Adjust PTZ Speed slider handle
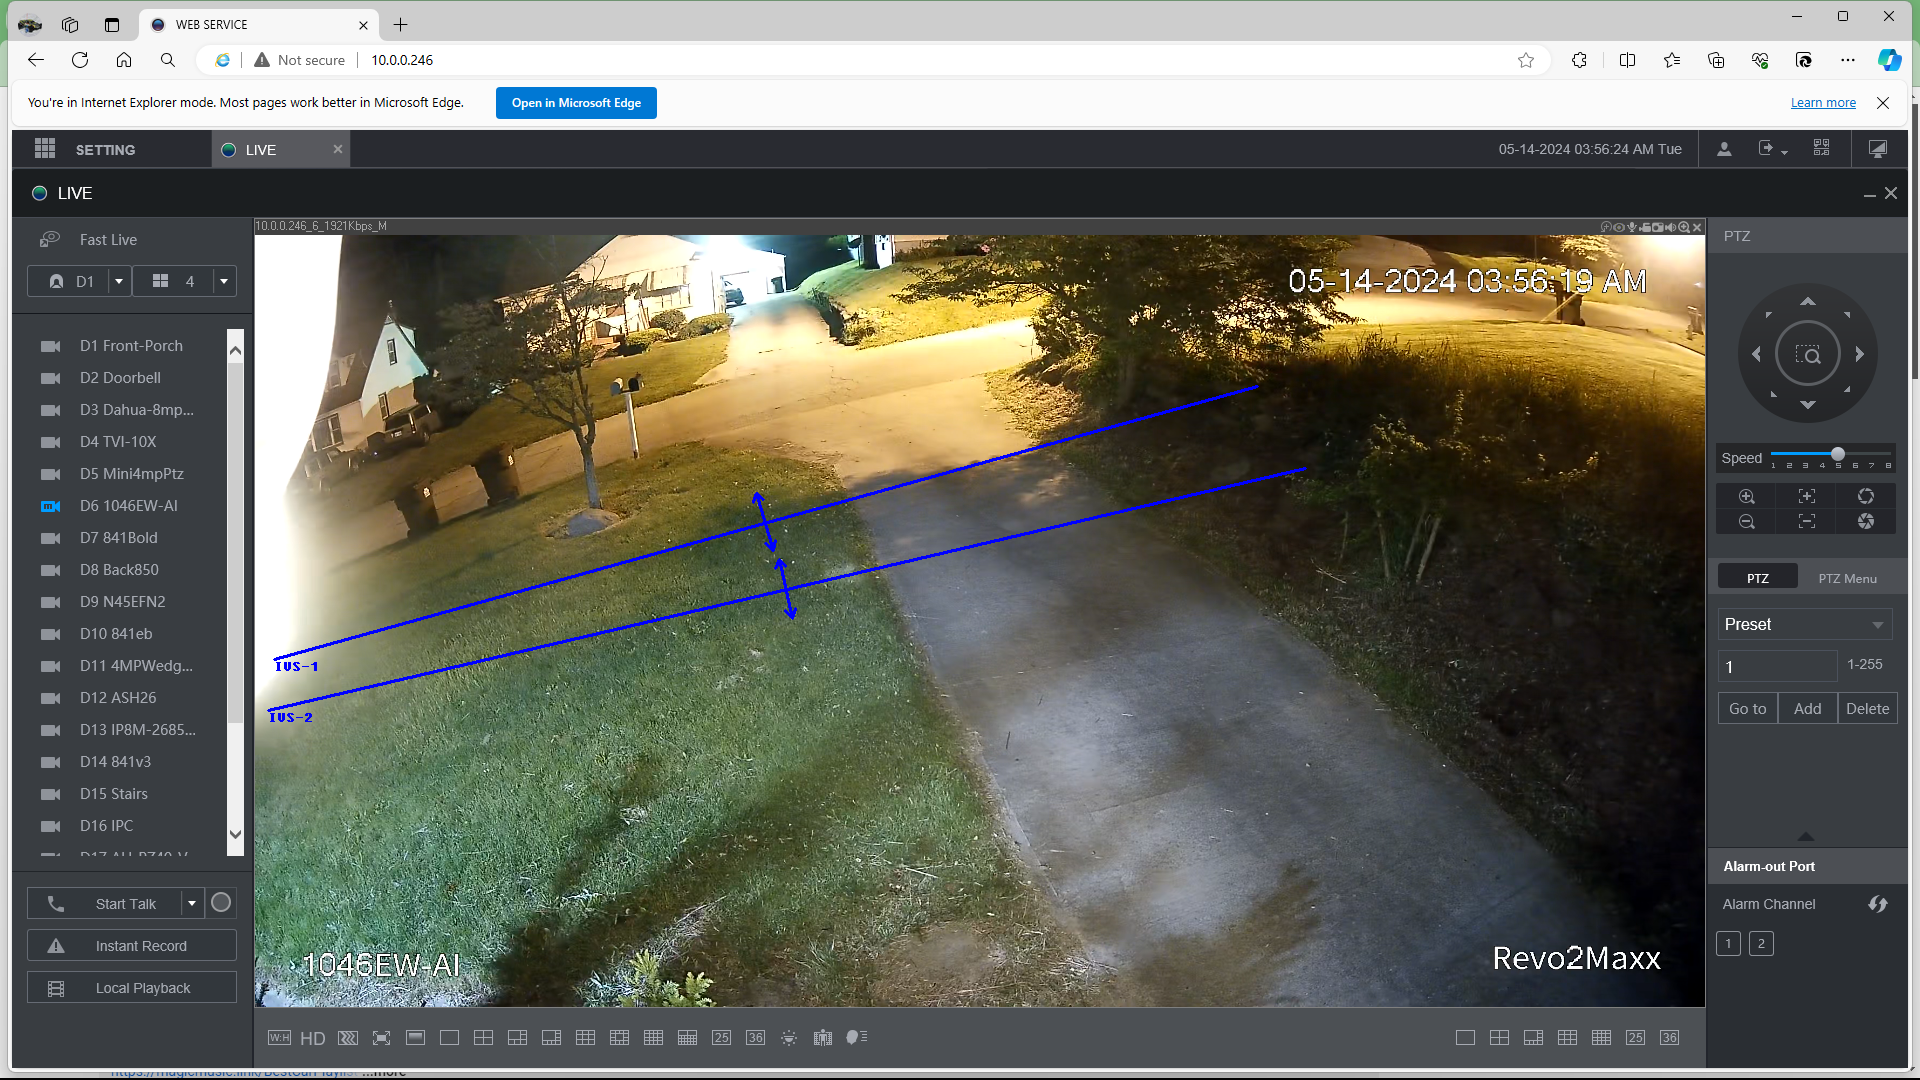Viewport: 1920px width, 1080px height. [1838, 454]
